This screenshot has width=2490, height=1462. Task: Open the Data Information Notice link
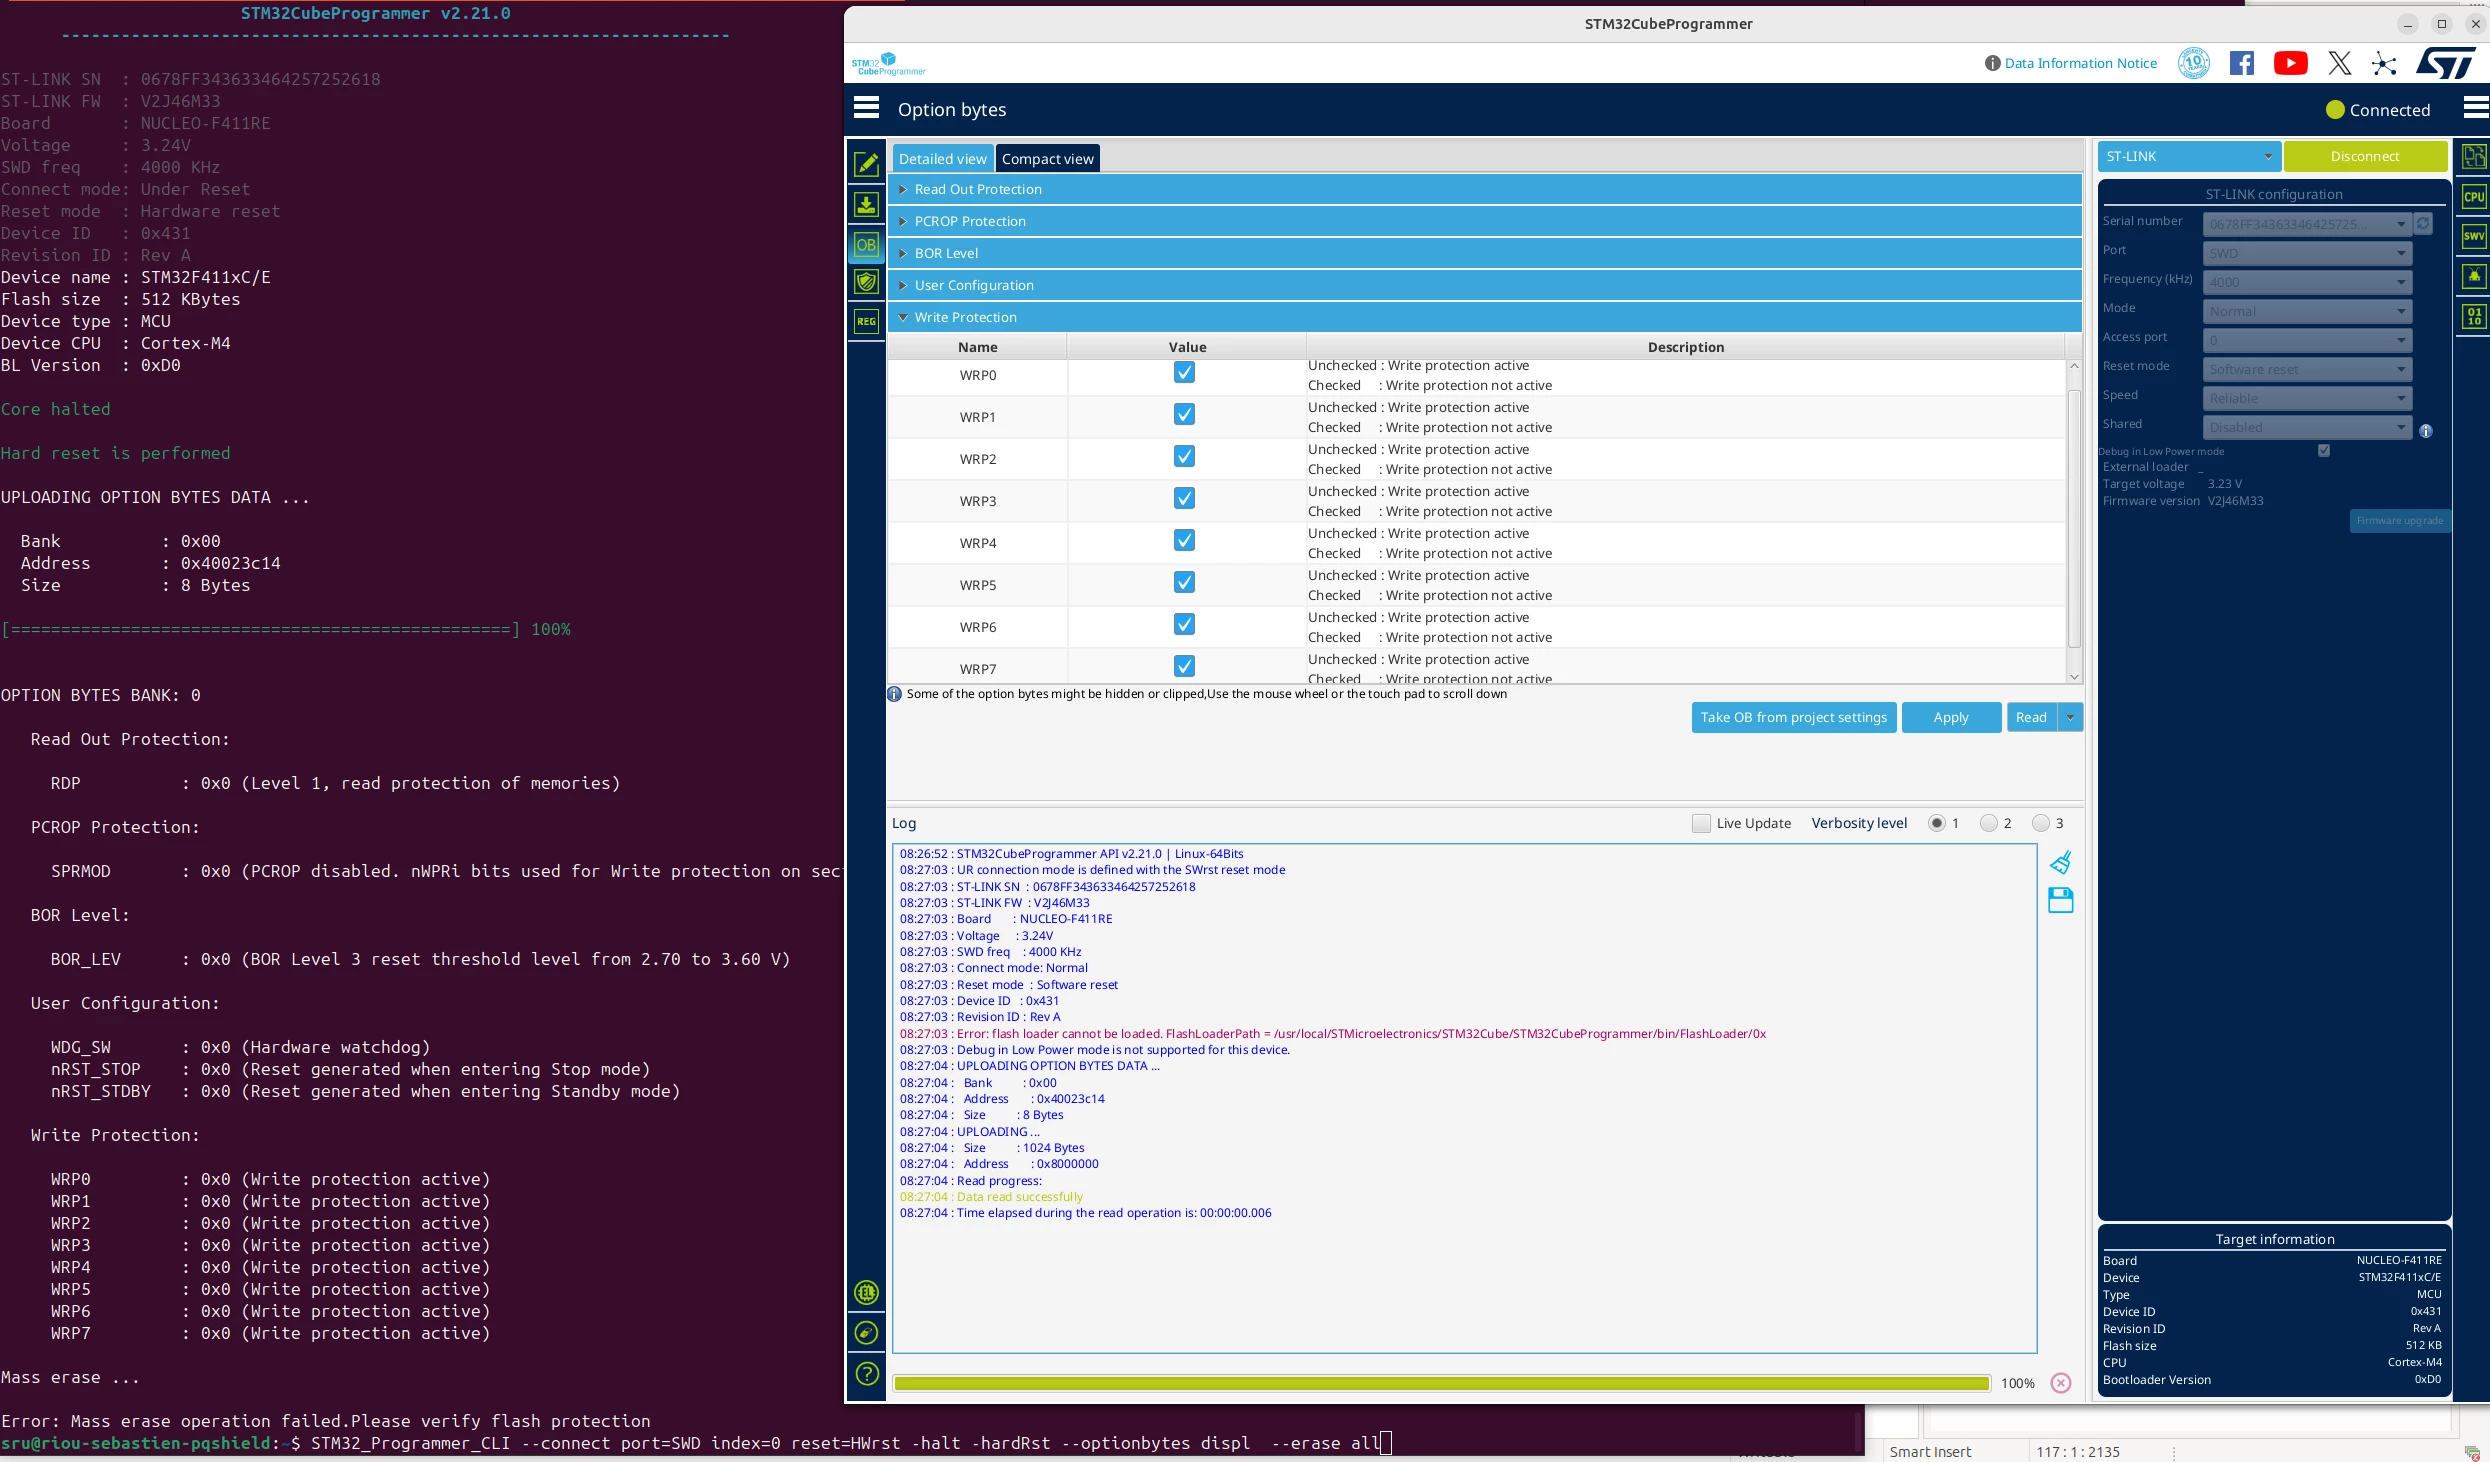(2080, 63)
